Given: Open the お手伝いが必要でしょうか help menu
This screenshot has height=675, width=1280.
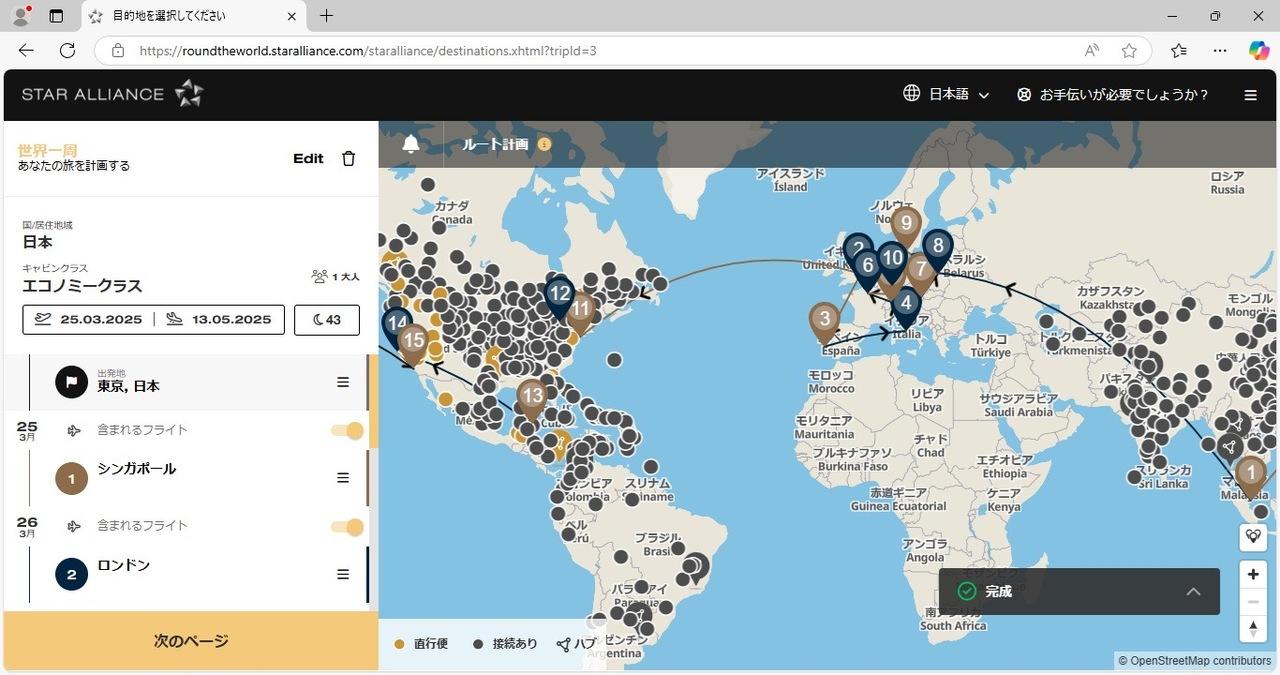Looking at the screenshot, I should tap(1112, 94).
